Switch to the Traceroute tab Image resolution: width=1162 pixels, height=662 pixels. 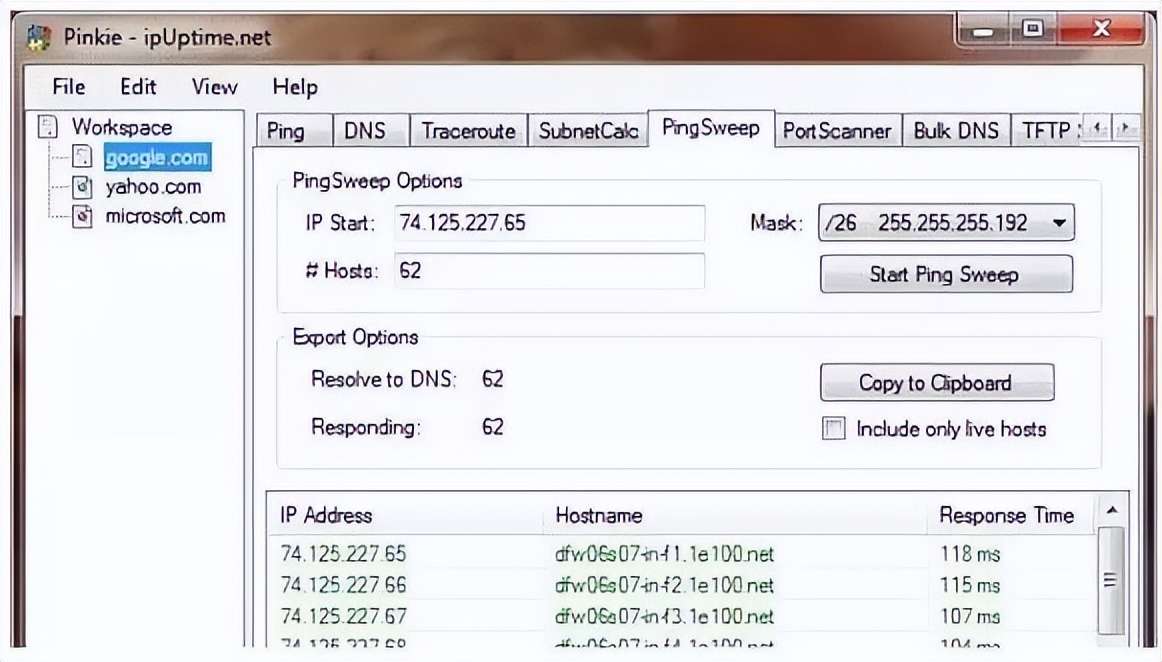468,131
